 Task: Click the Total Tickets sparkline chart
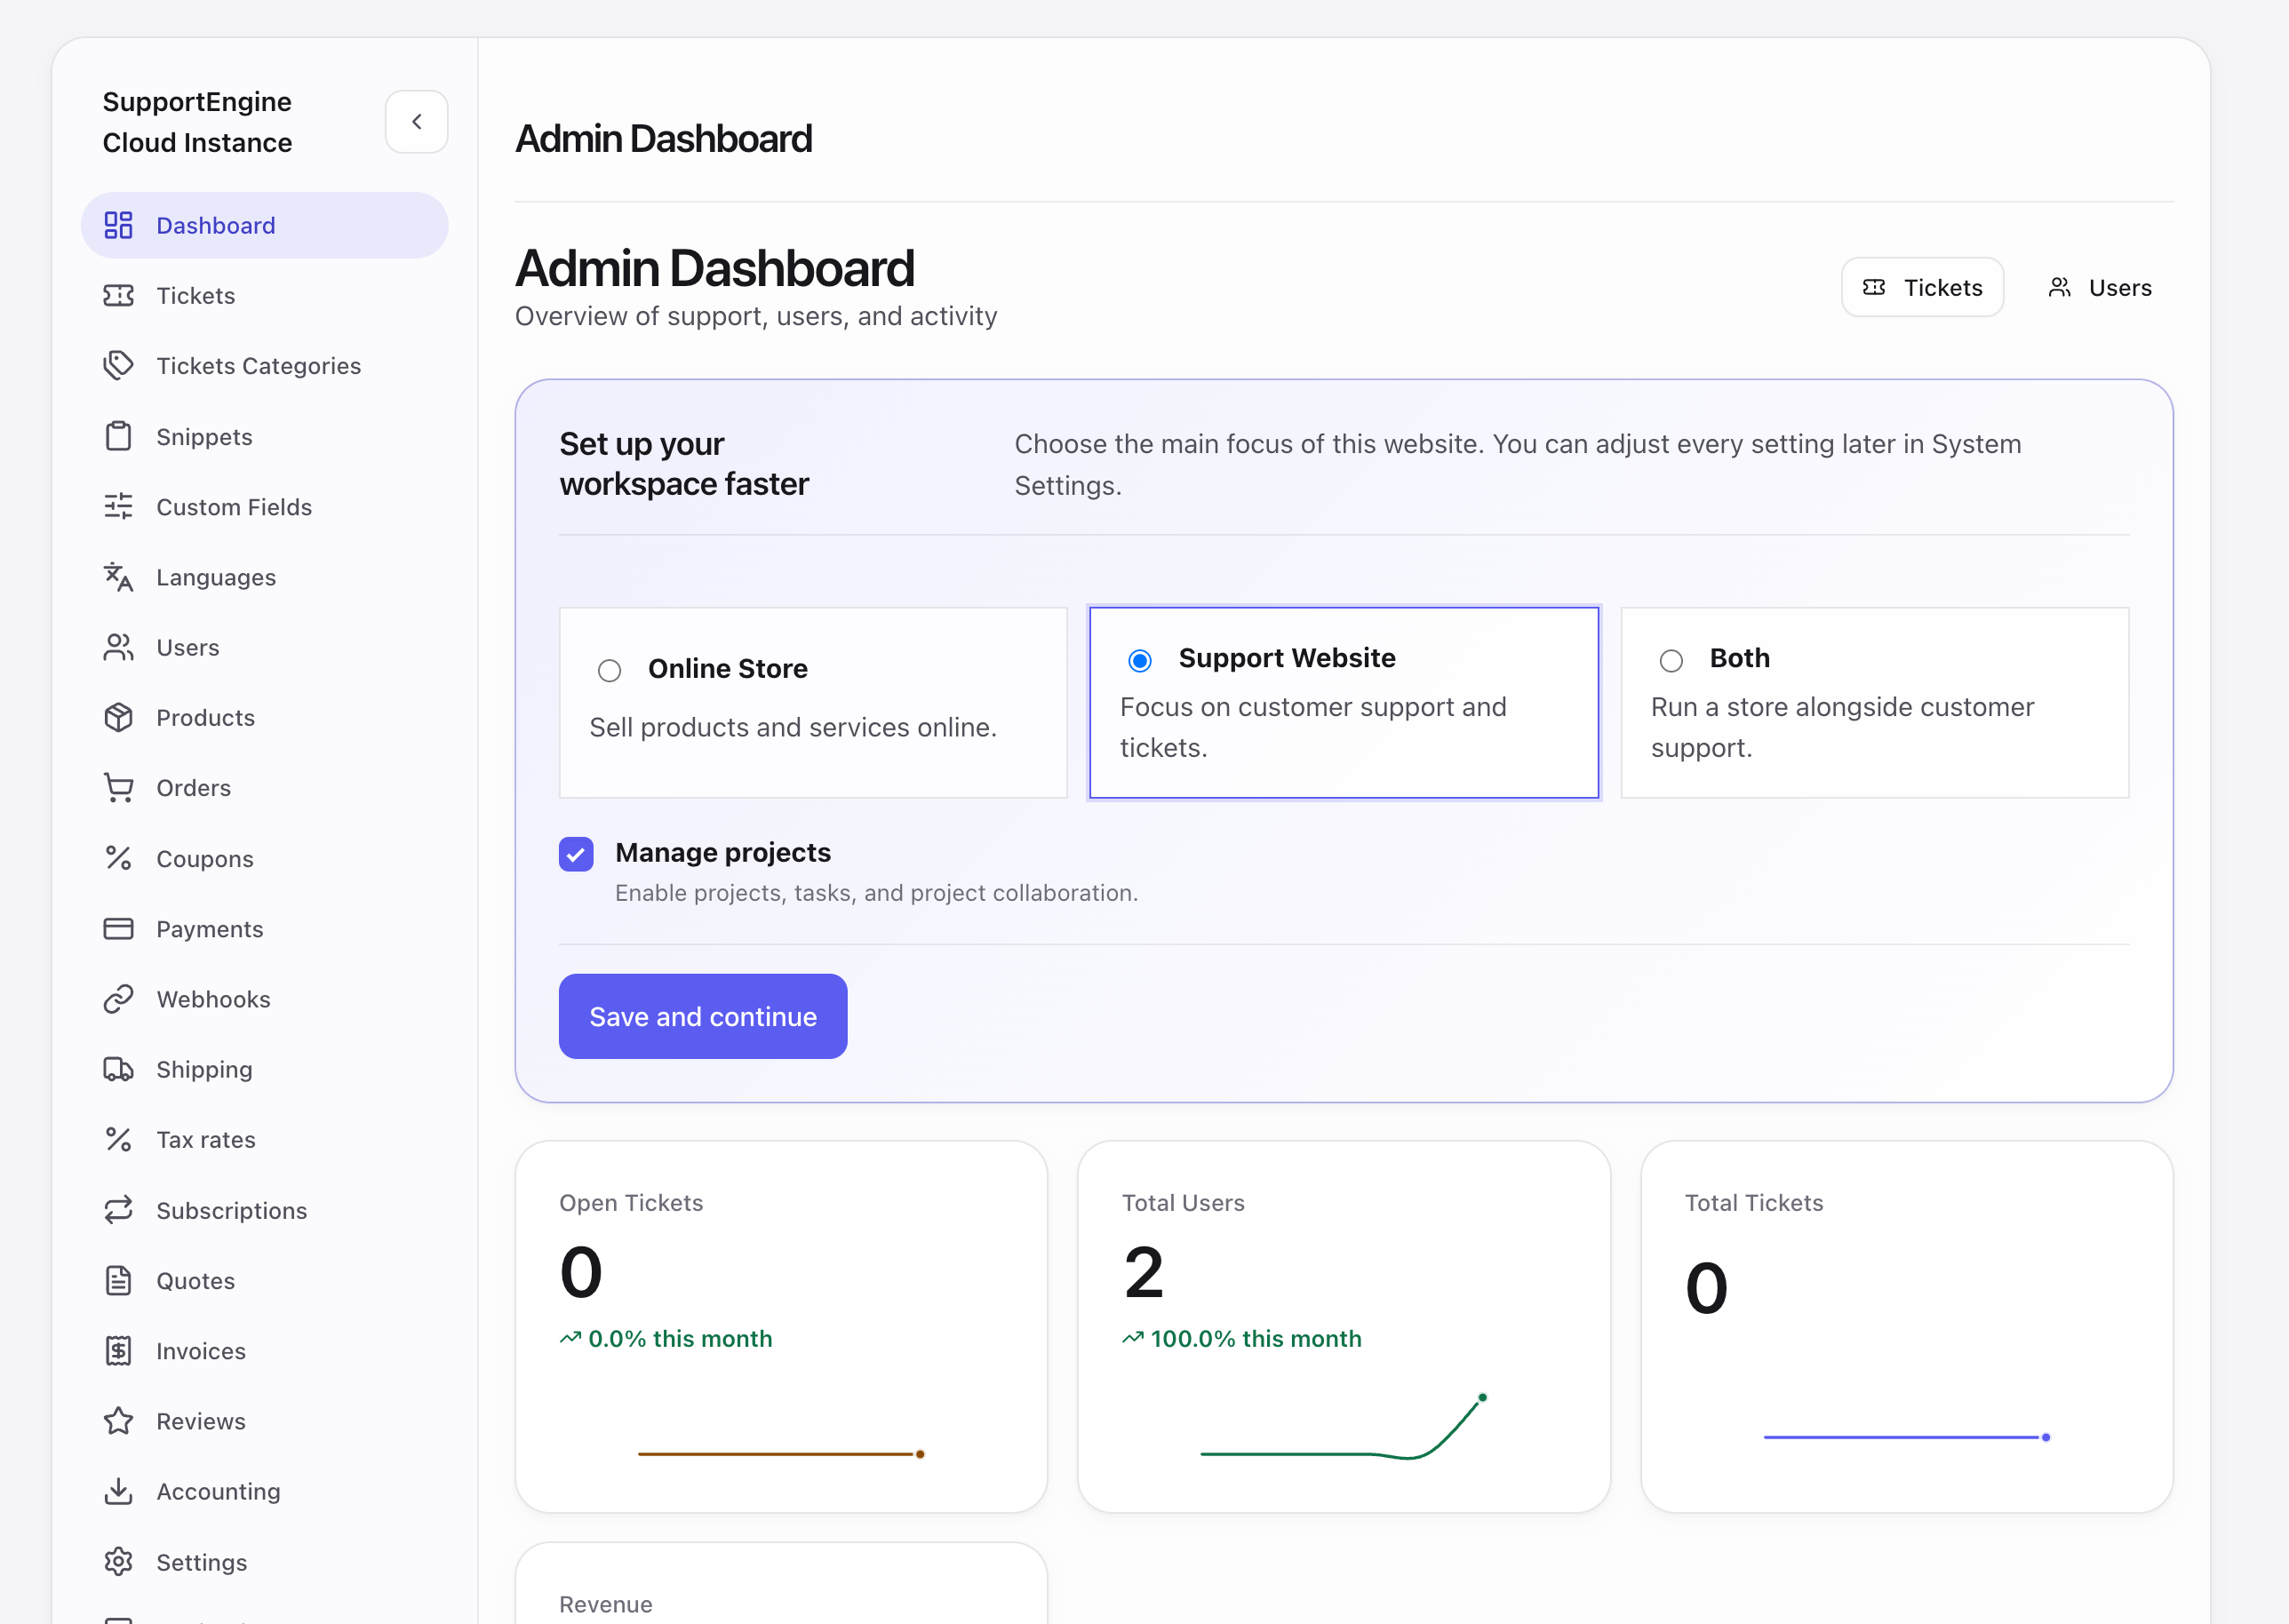coord(1907,1437)
